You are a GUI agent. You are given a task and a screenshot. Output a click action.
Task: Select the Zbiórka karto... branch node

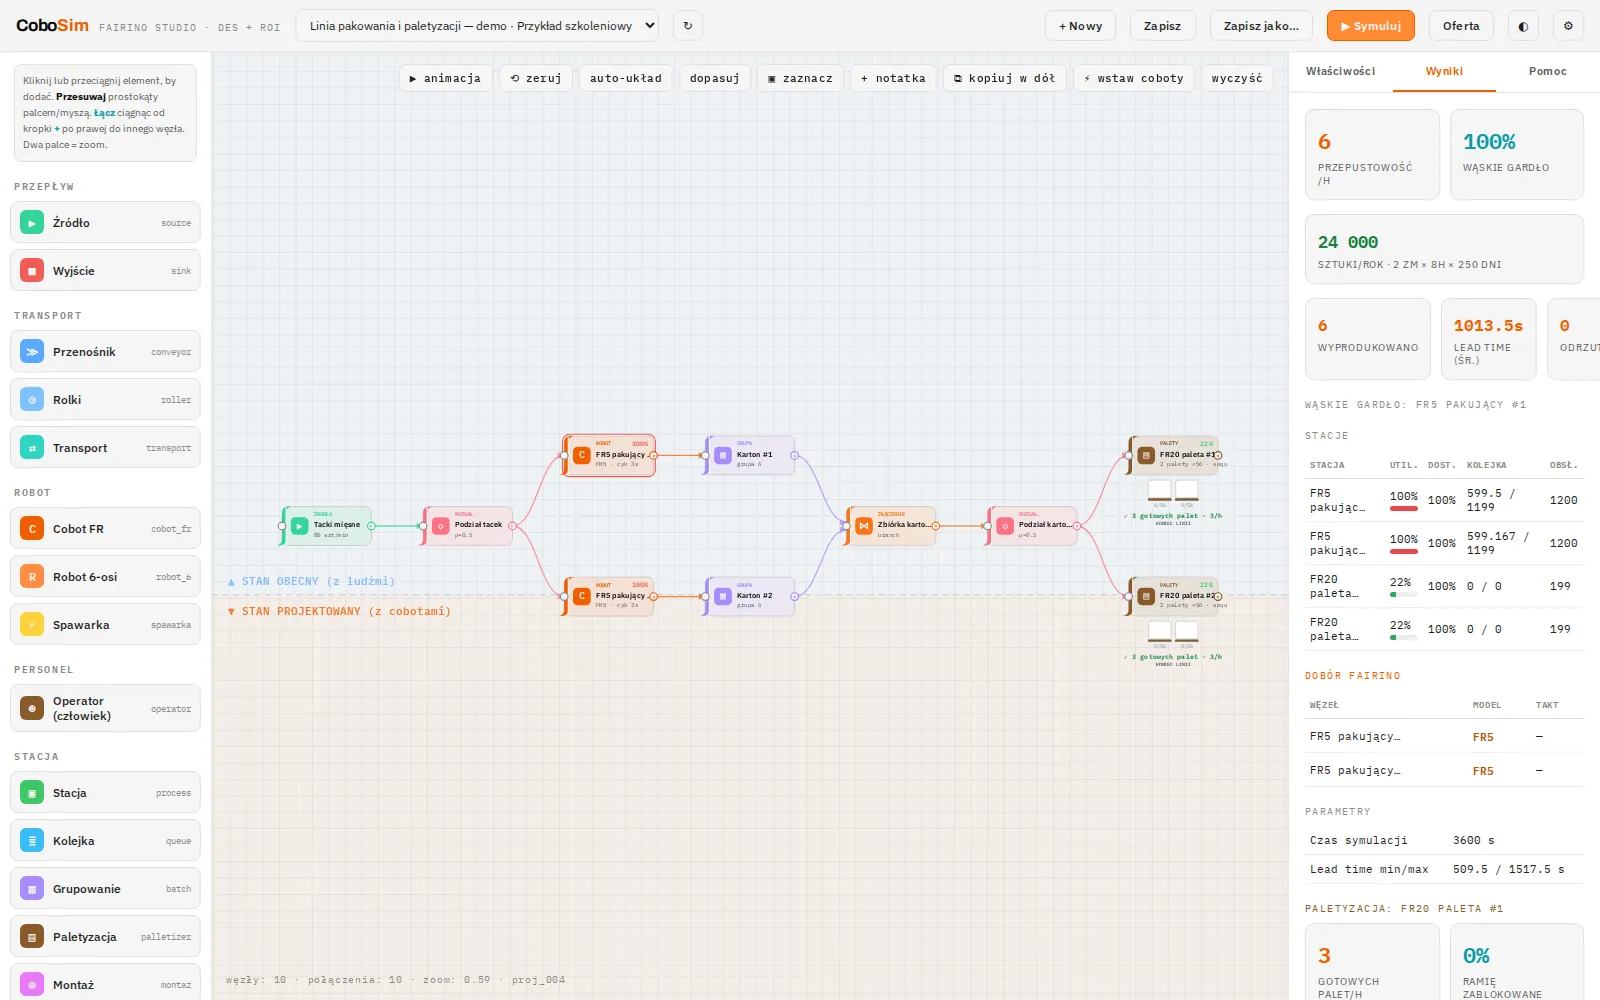coord(891,526)
